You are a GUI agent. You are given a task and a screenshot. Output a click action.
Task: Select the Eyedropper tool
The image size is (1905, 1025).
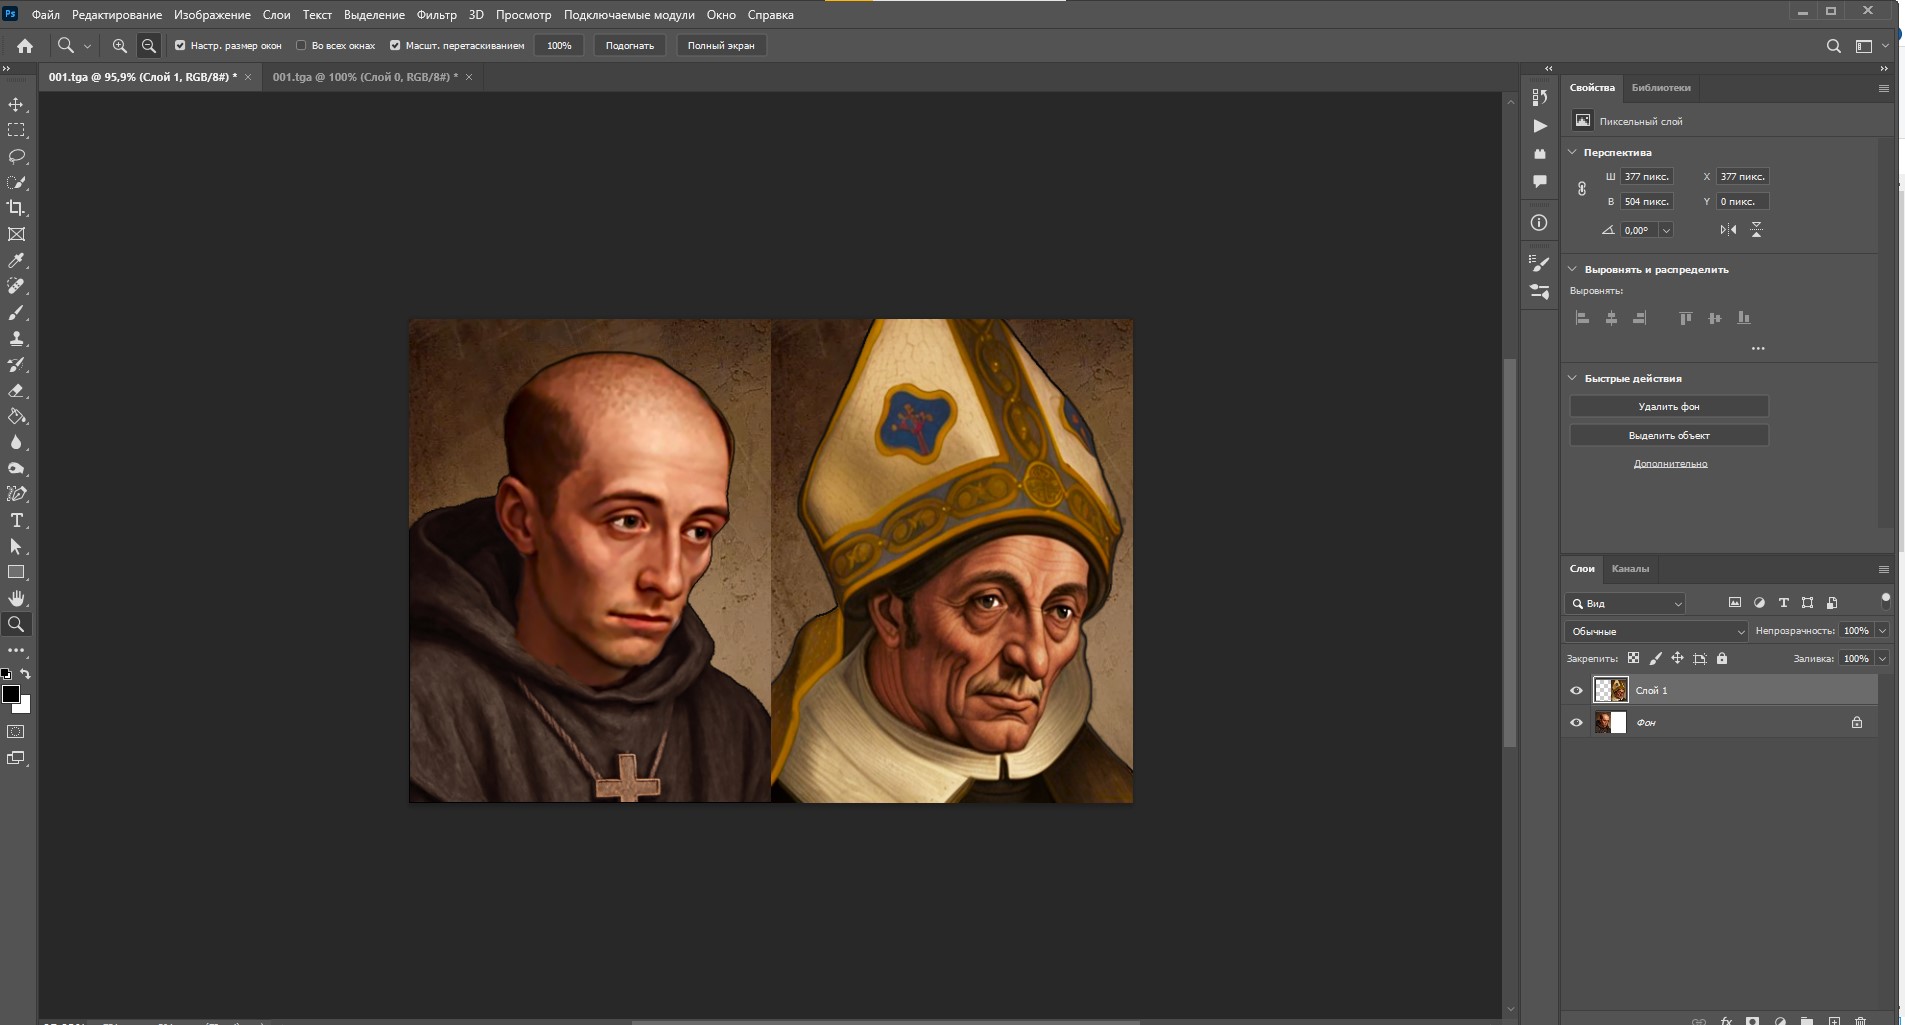coord(16,261)
